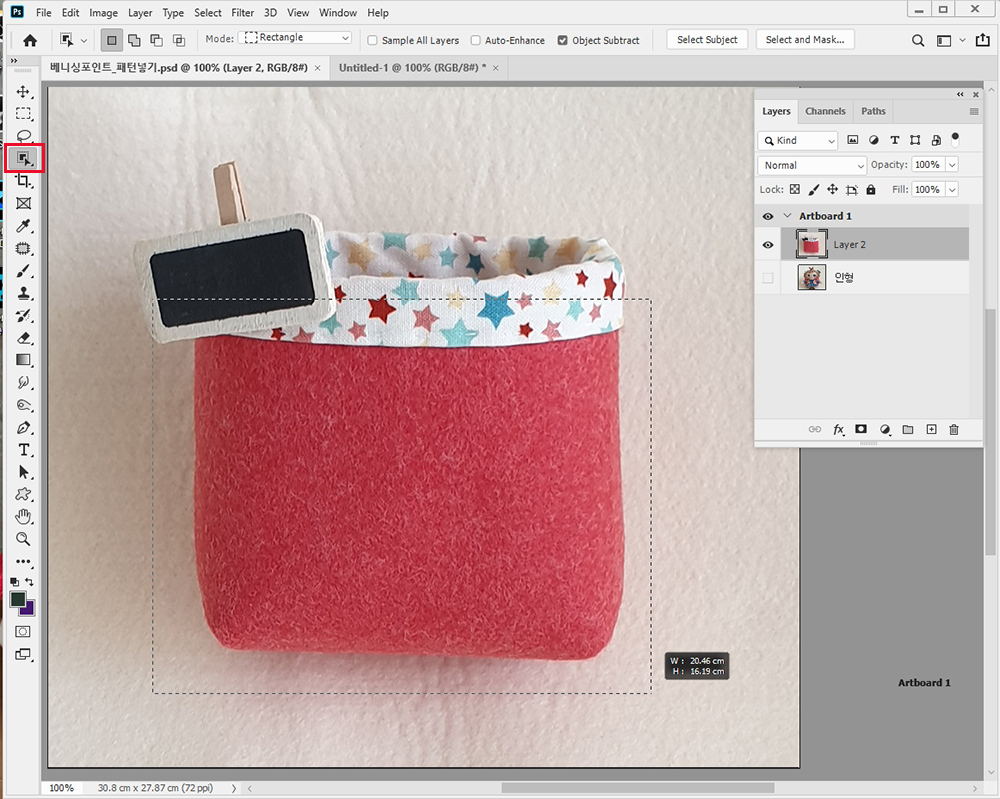Hide Artboard 1 visibility eye
This screenshot has width=1000, height=799.
[x=768, y=216]
